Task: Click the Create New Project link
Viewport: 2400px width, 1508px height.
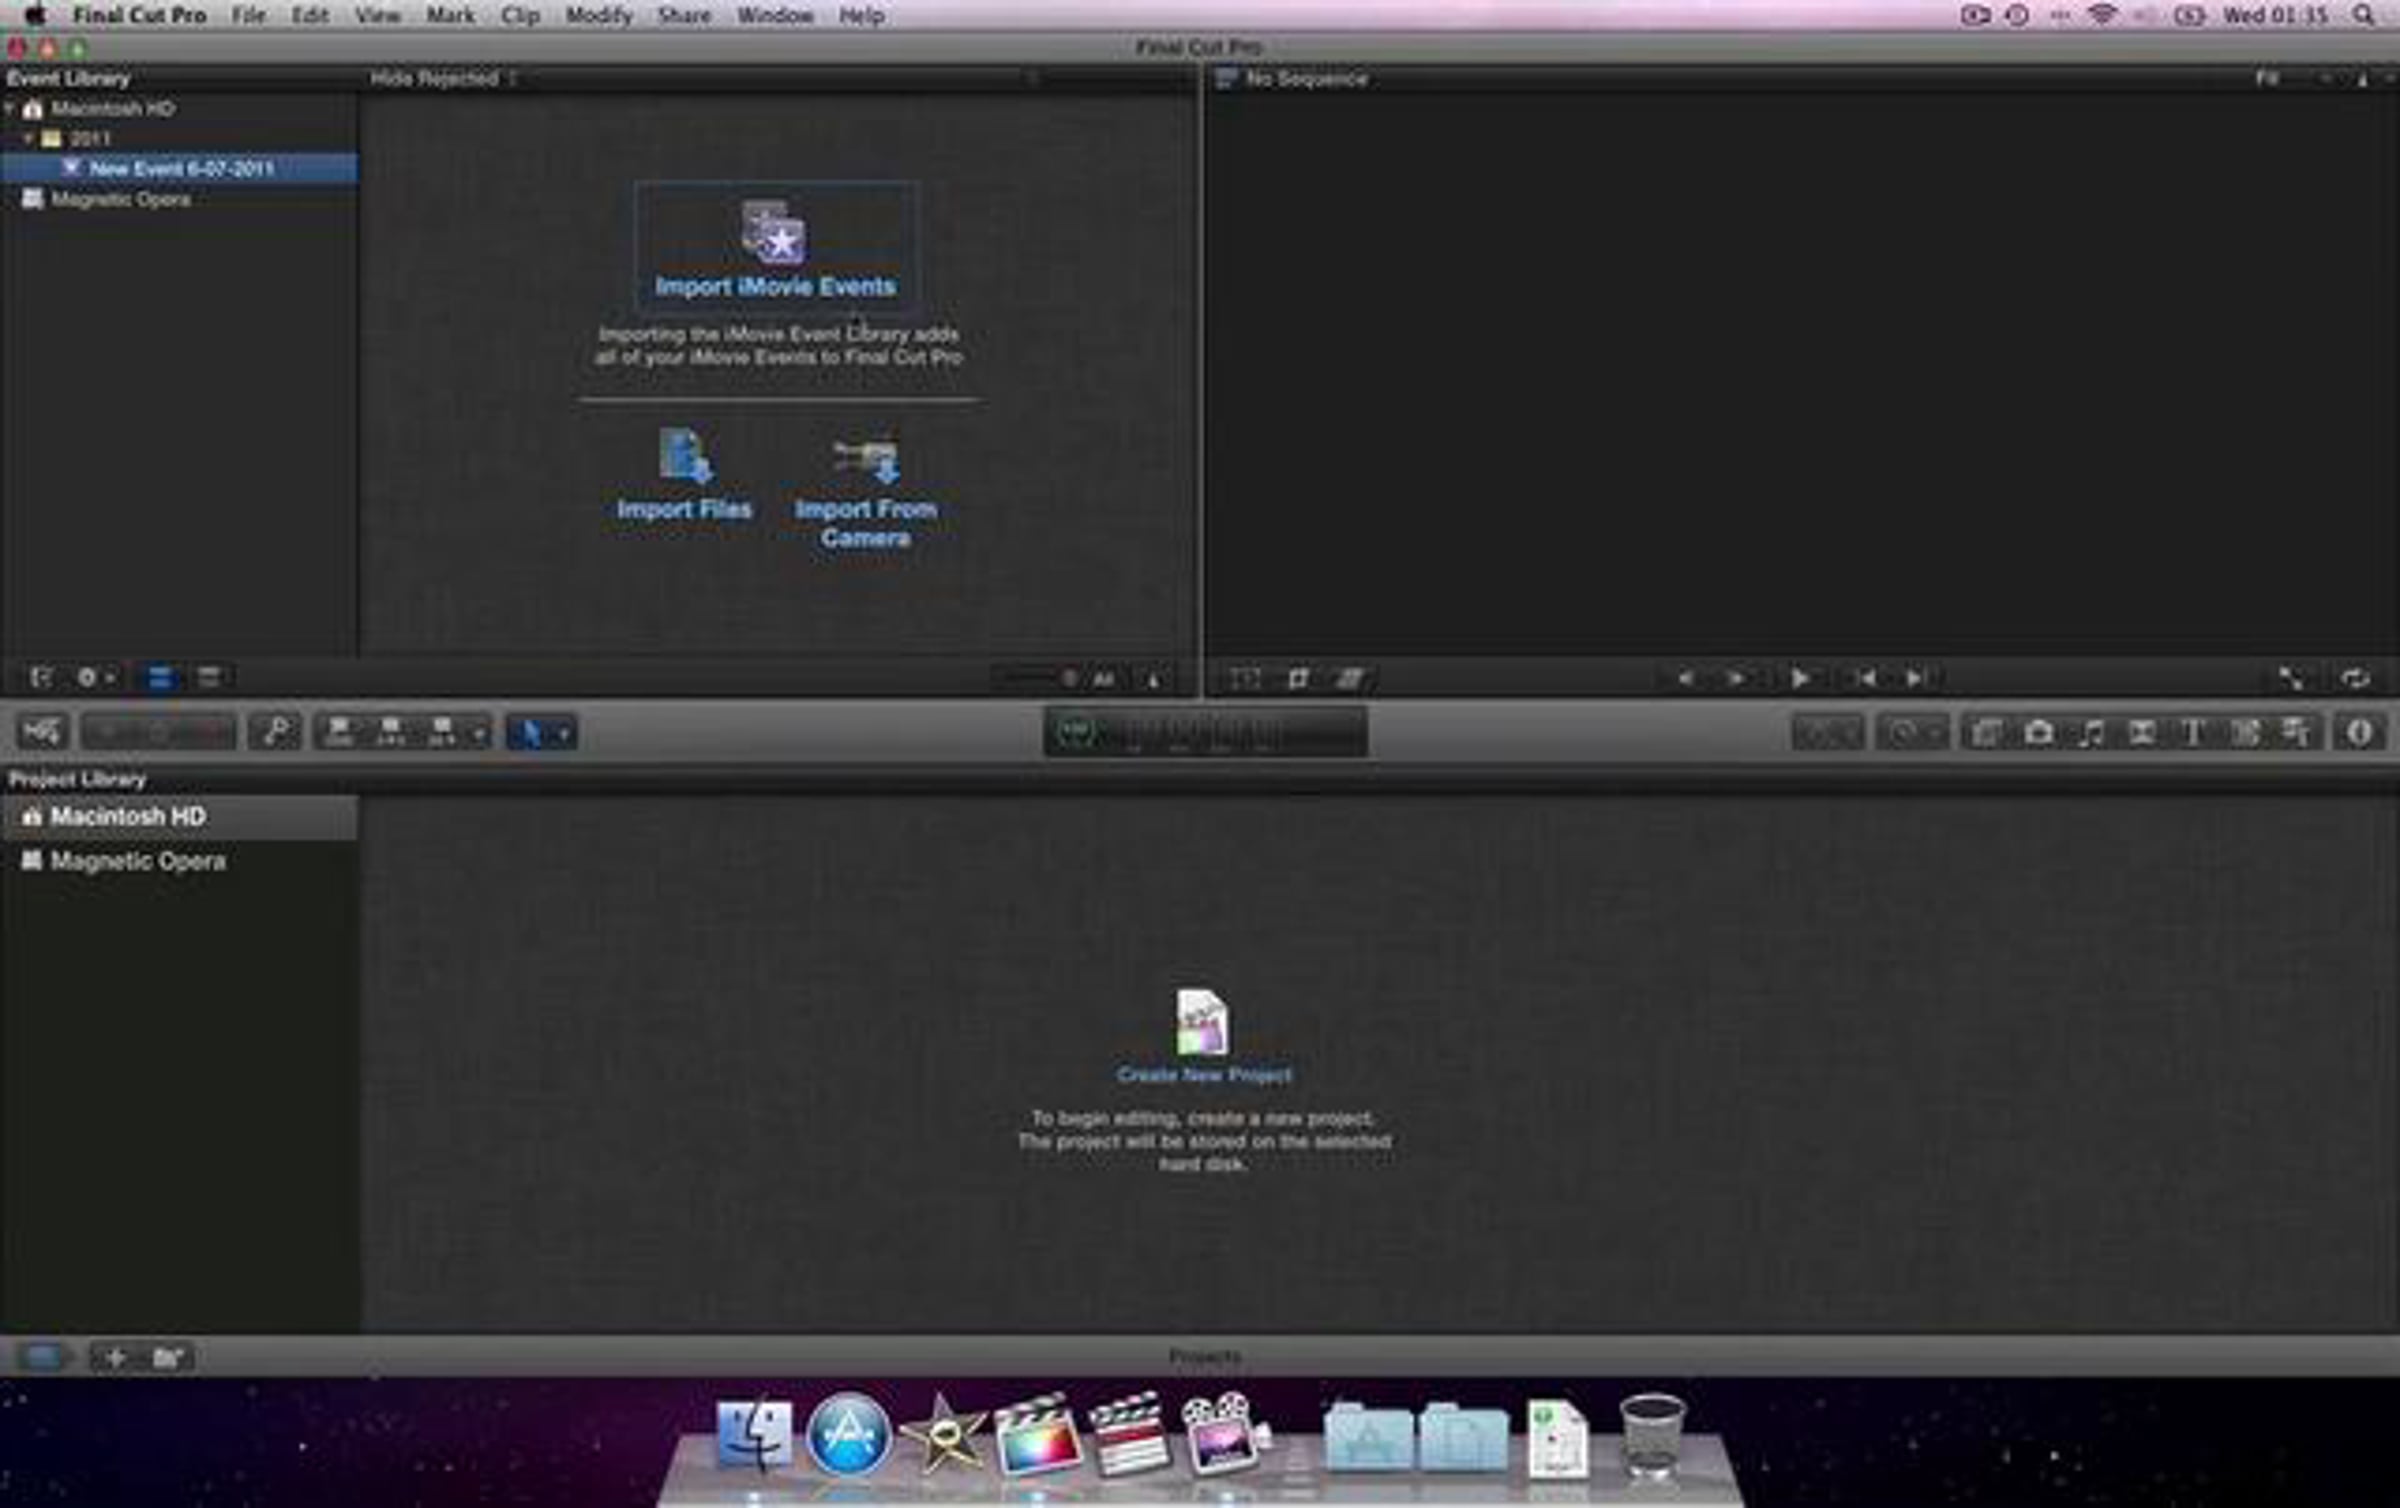Action: [x=1204, y=1074]
